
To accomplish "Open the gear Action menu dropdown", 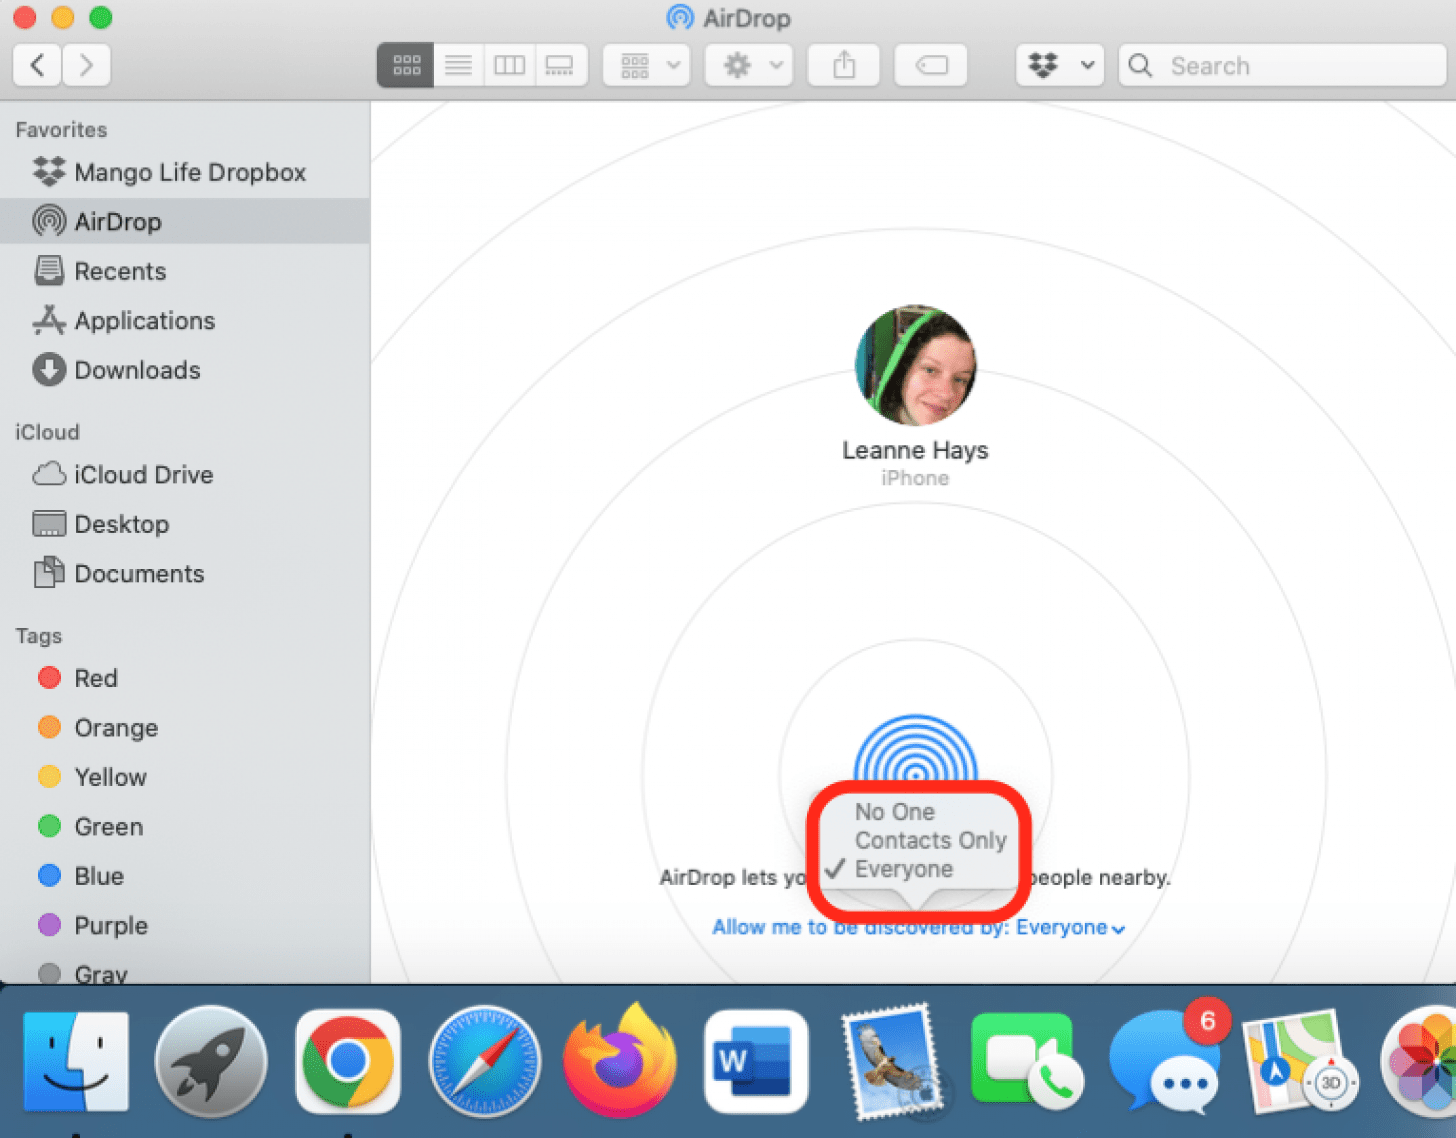I will [x=749, y=66].
